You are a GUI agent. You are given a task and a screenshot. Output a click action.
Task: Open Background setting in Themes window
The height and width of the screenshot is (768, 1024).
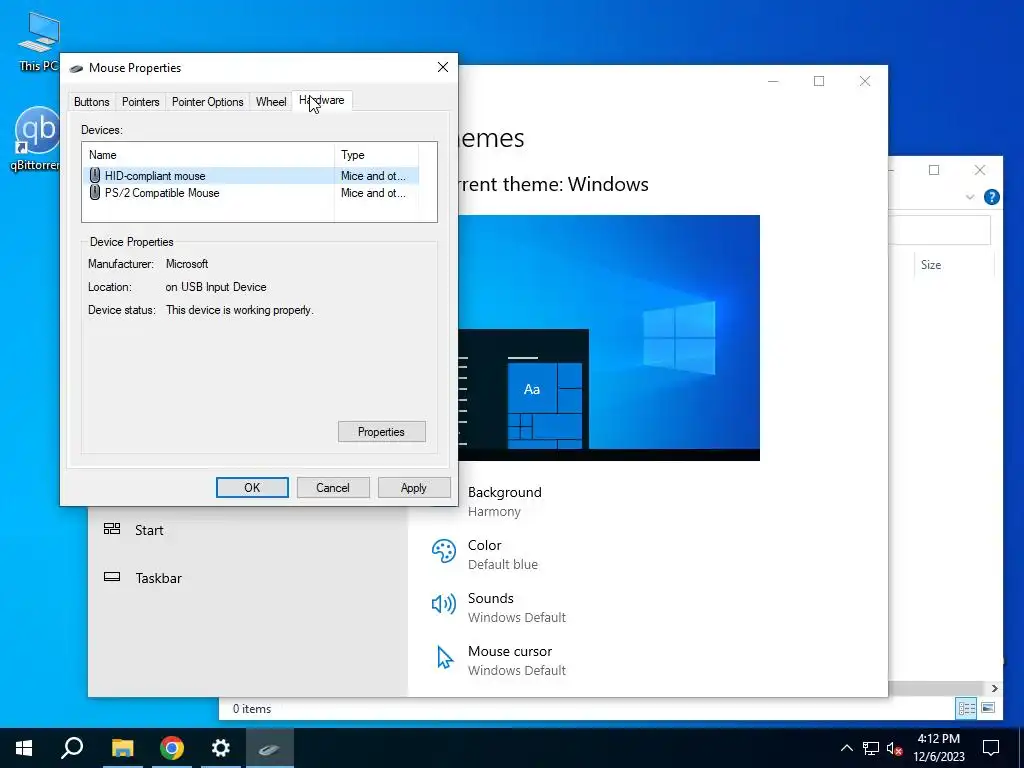click(505, 502)
